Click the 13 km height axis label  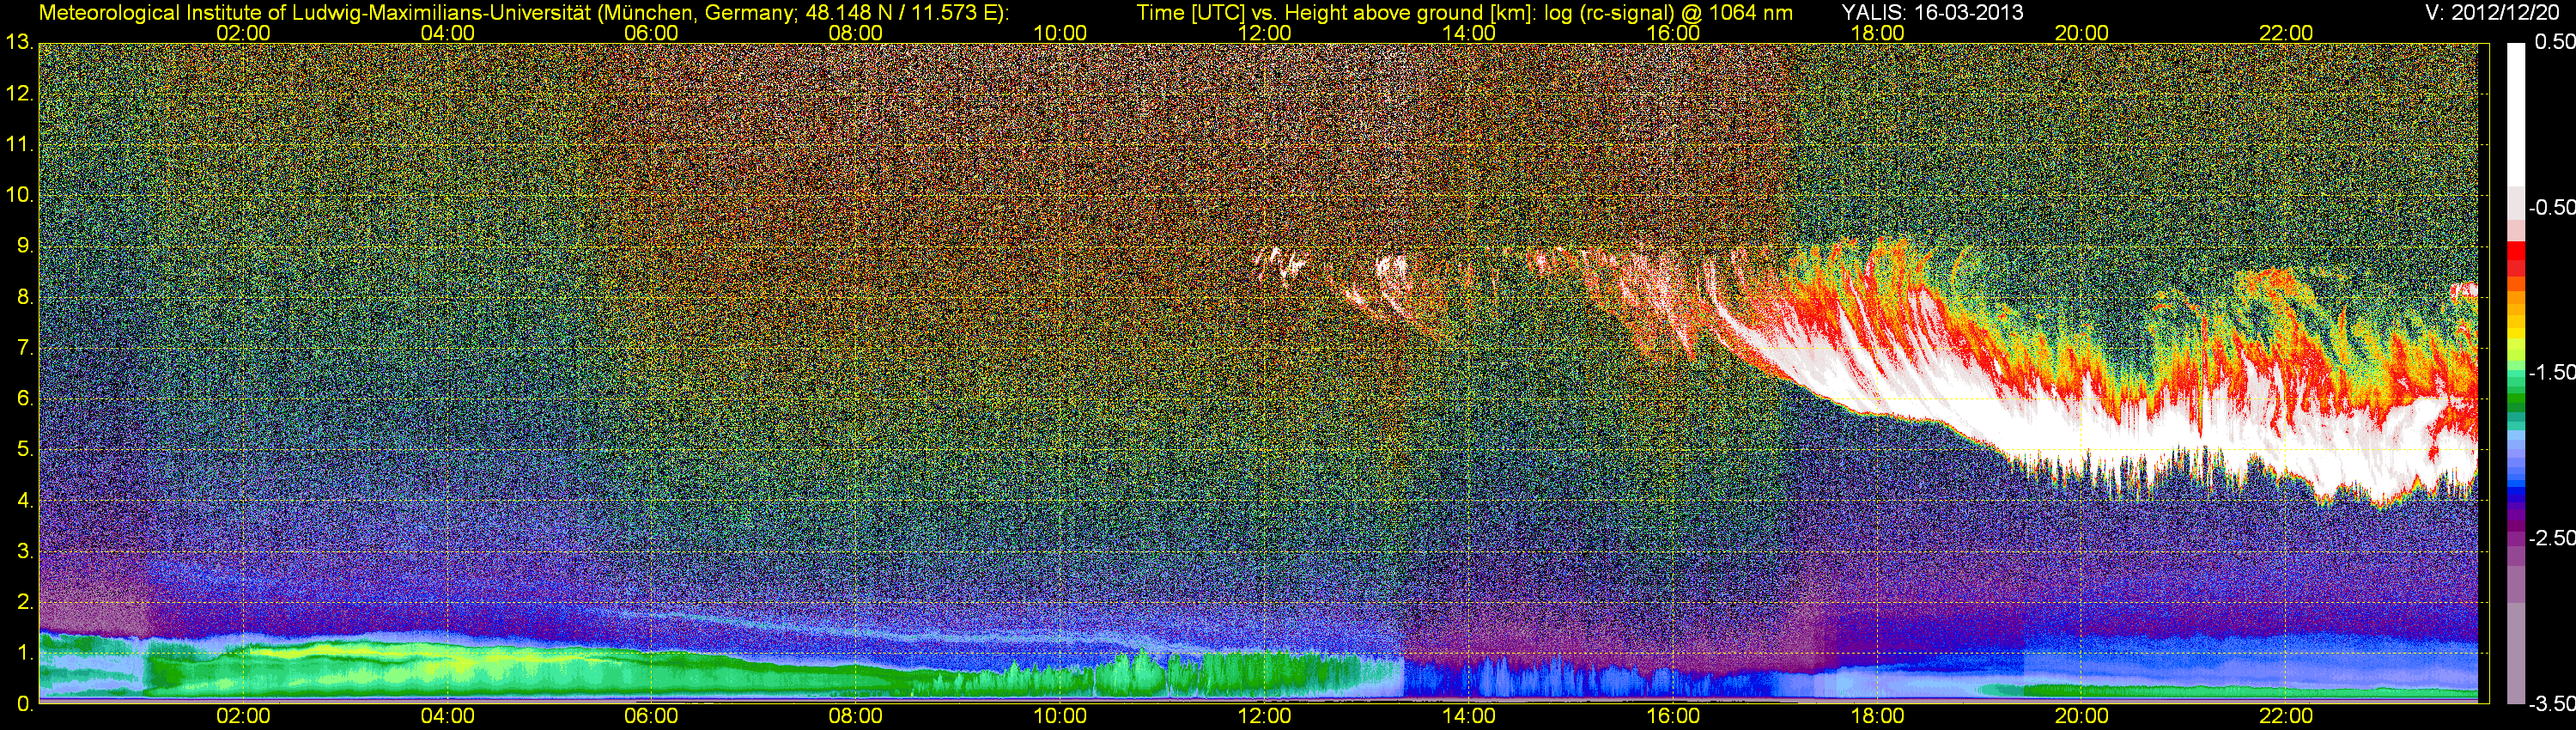pos(18,43)
